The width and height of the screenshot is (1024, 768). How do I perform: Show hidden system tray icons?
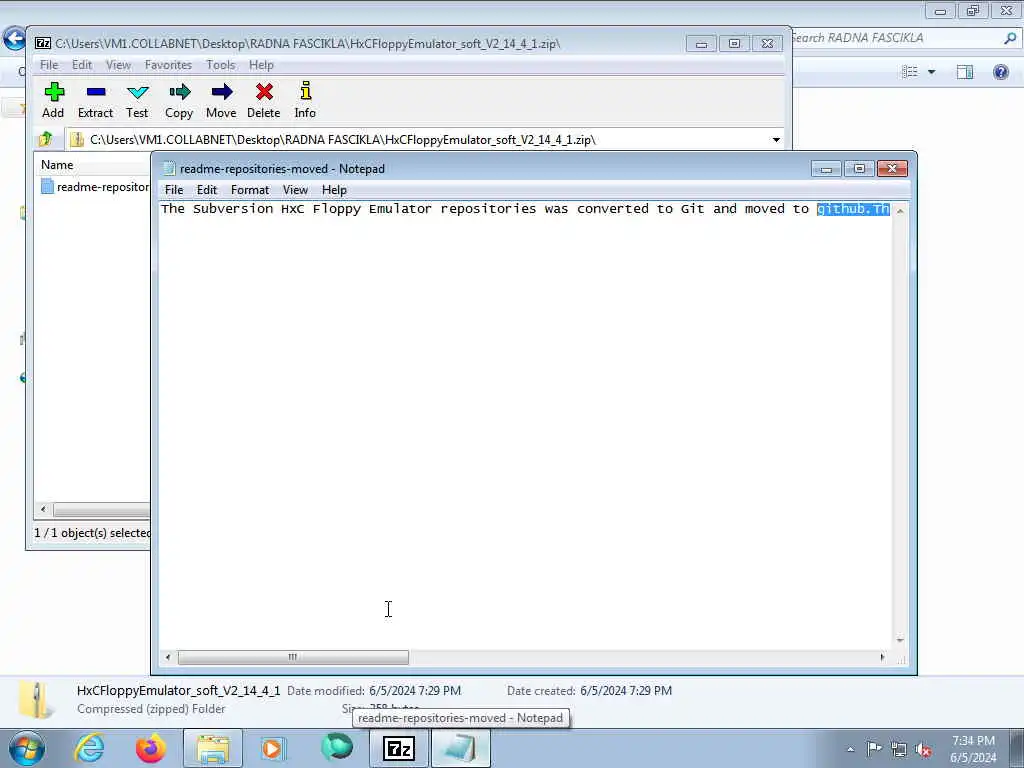[x=850, y=750]
